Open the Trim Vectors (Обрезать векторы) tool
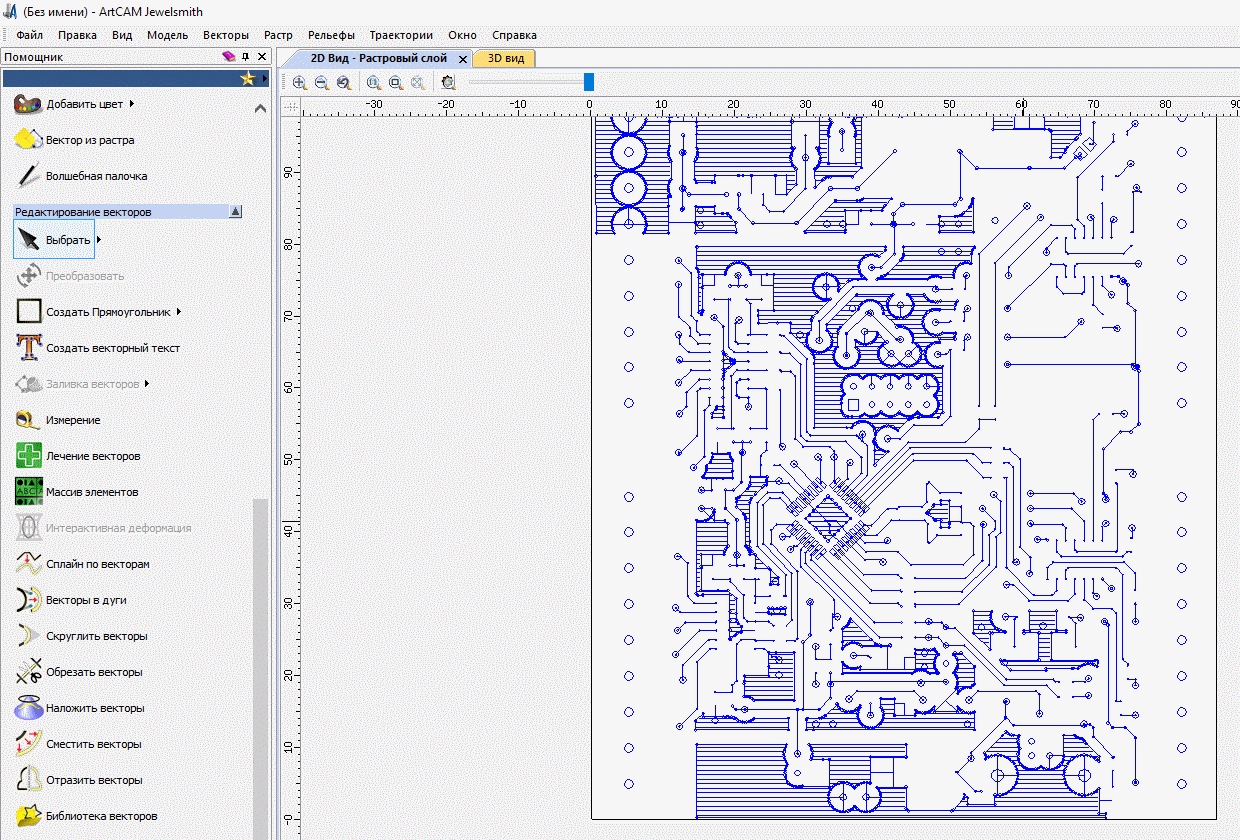 pos(28,672)
